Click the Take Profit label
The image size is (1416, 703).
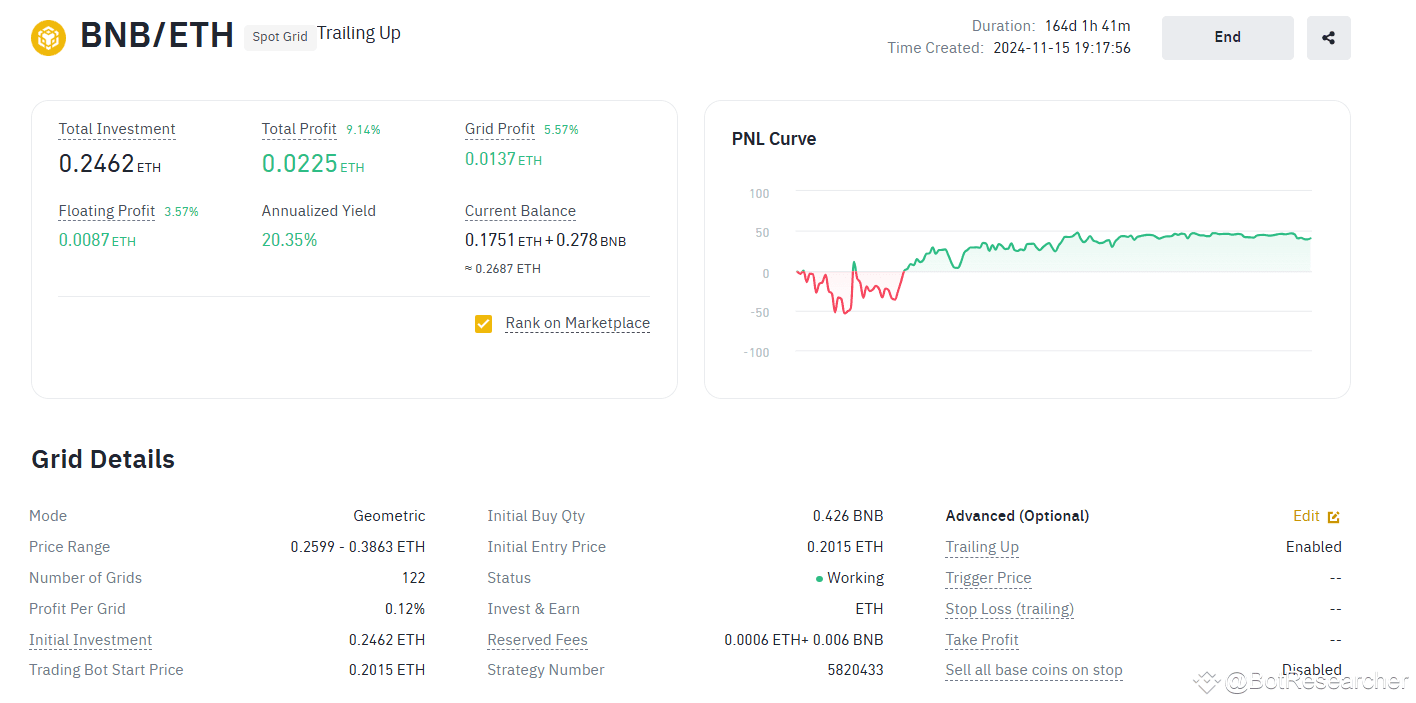pyautogui.click(x=982, y=640)
